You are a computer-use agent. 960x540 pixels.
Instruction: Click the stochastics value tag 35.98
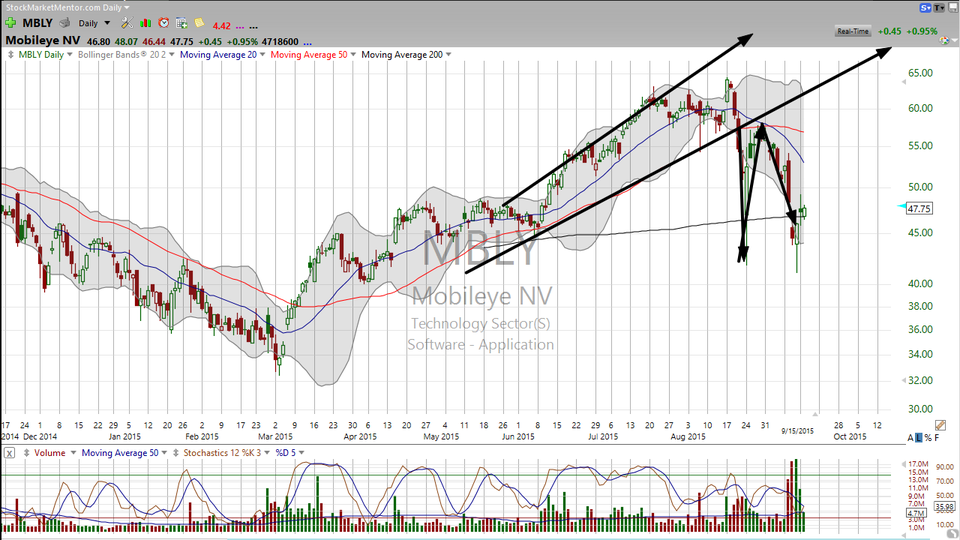click(x=945, y=507)
